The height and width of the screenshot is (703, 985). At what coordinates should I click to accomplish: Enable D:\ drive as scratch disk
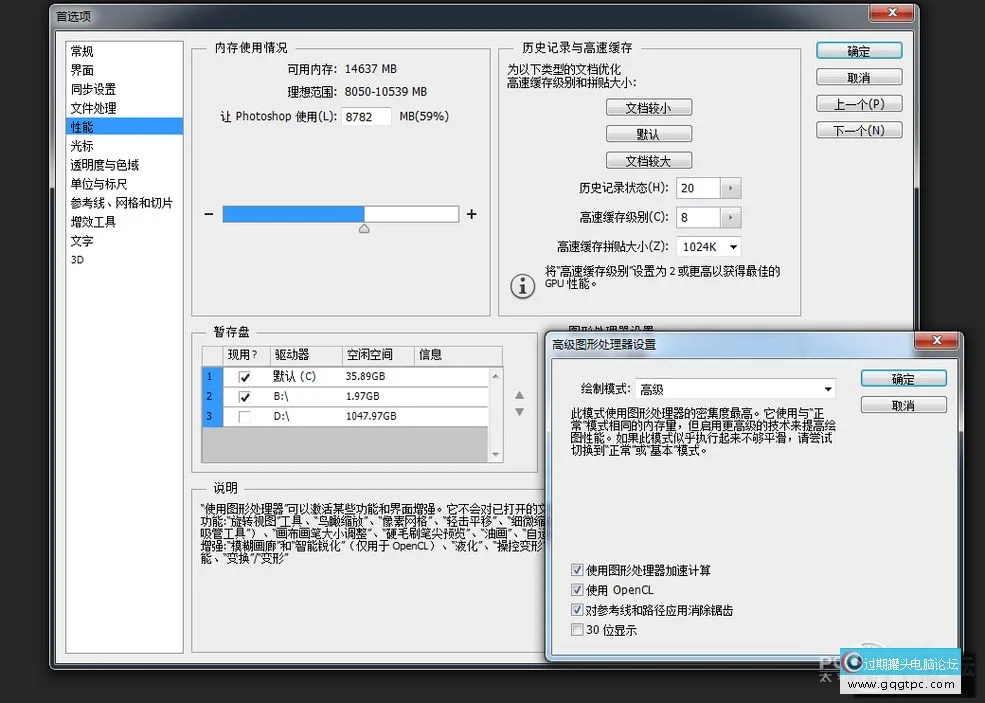(x=245, y=416)
